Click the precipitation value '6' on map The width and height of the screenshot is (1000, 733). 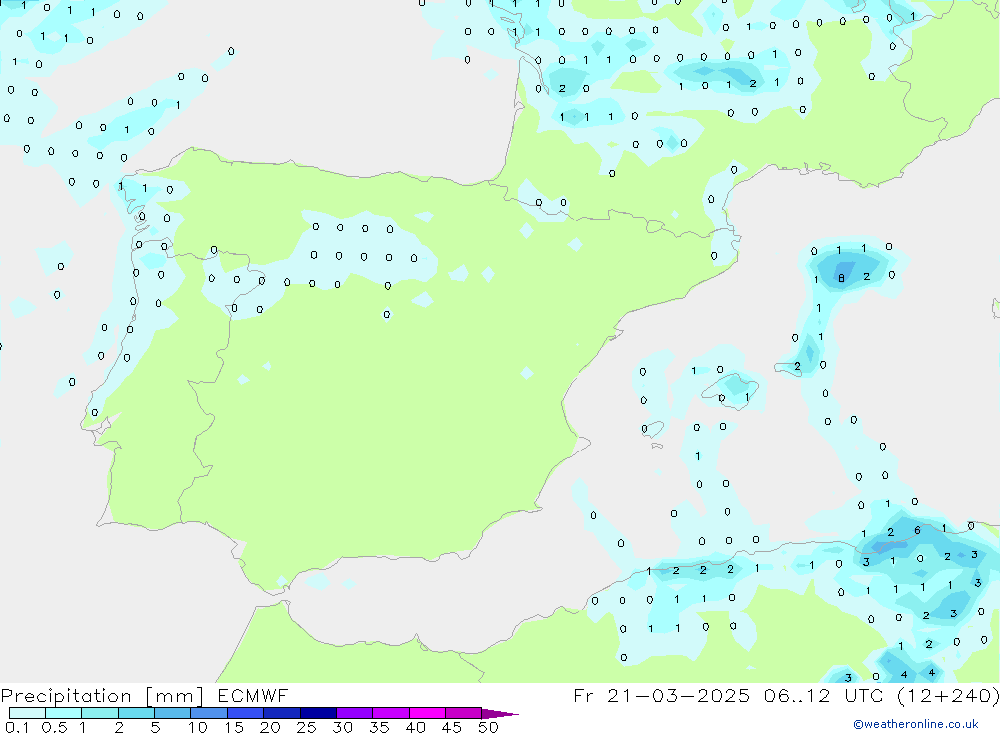(917, 530)
